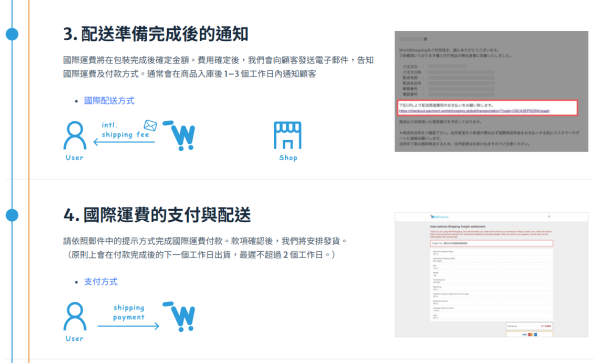Open the 國際配送方式 link
This screenshot has width=600, height=363.
[109, 101]
